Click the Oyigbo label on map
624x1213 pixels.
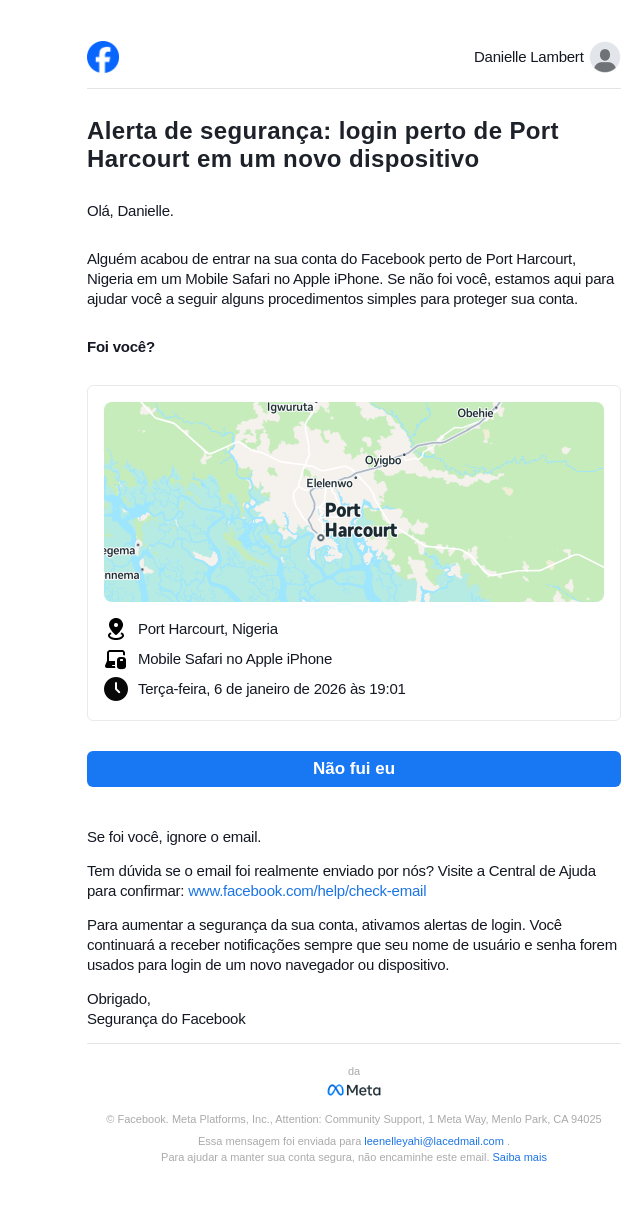click(x=383, y=461)
